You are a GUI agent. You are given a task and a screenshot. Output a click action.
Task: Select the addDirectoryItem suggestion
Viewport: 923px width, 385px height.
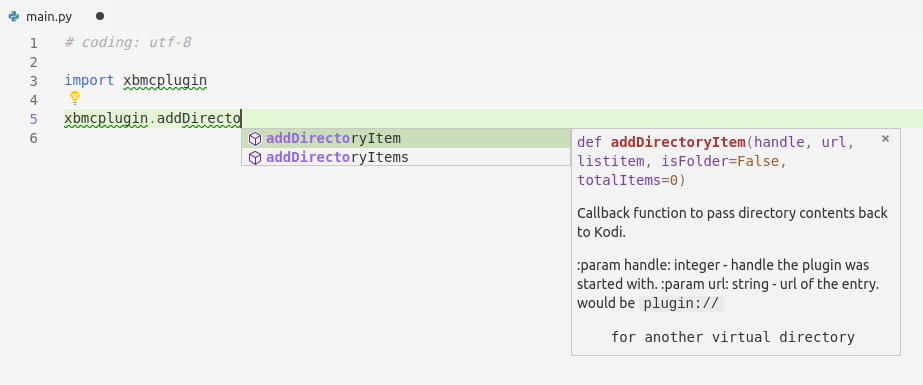(406, 138)
